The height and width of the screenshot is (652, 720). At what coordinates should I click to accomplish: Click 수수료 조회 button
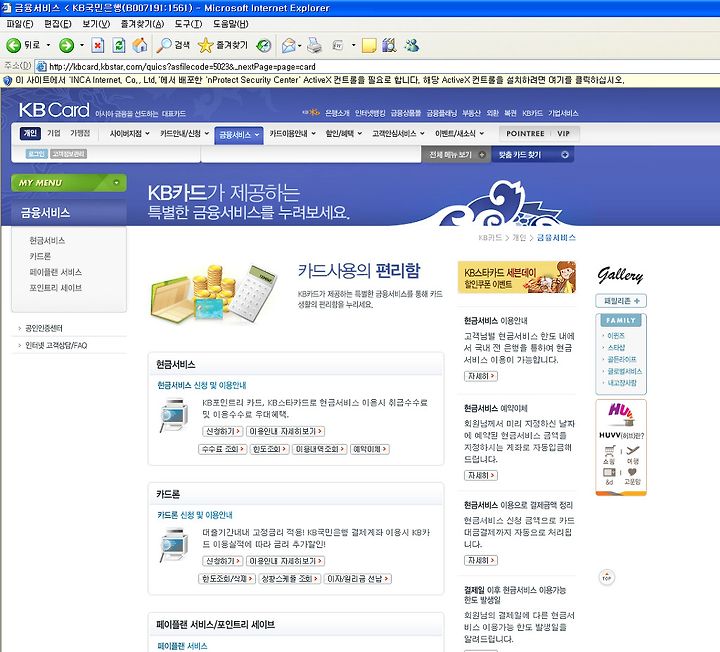pyautogui.click(x=223, y=449)
